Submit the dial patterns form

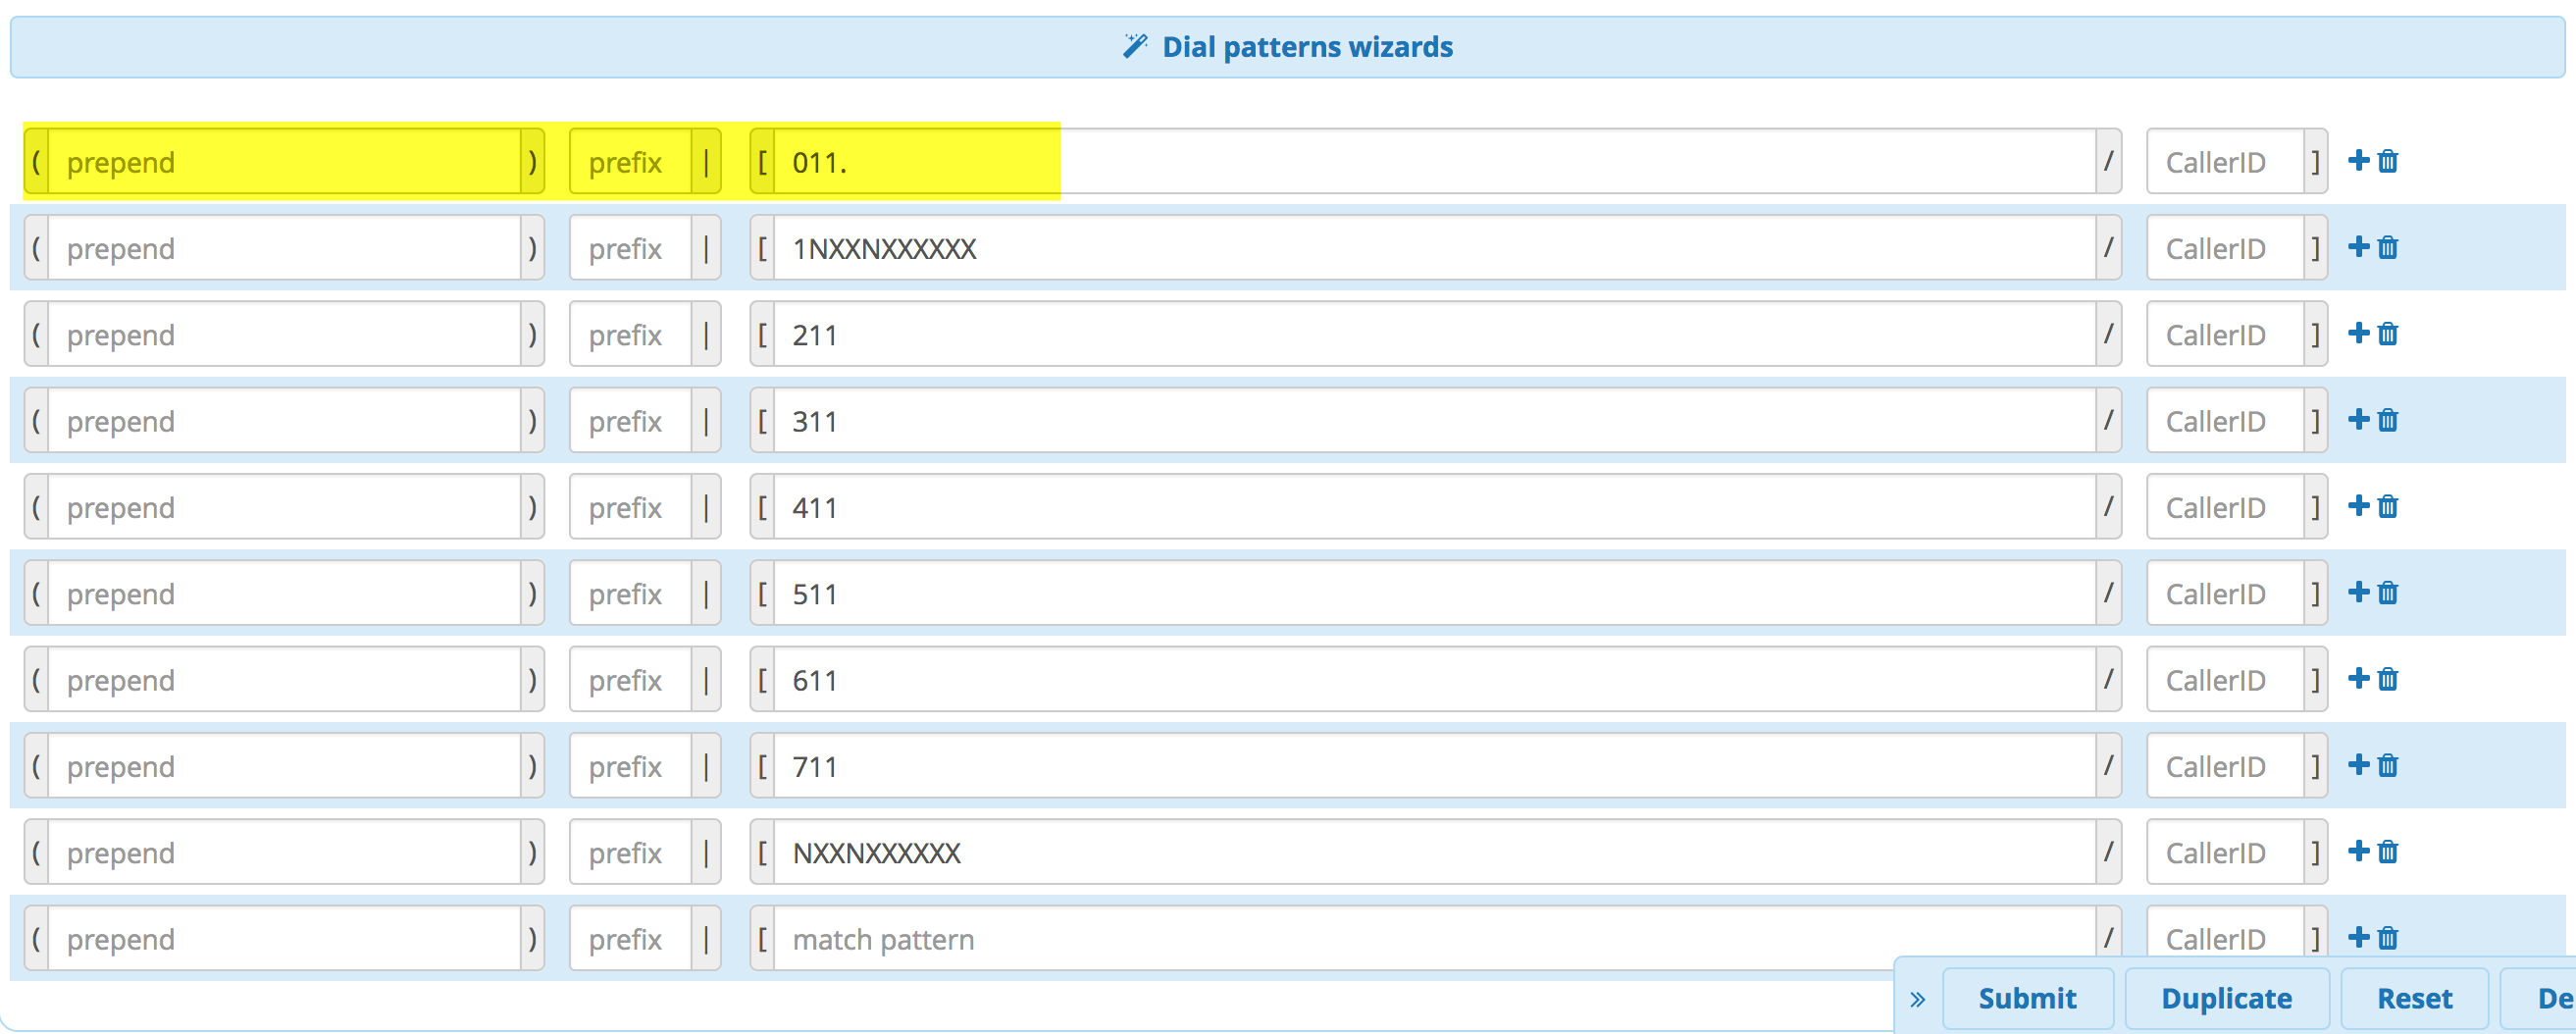click(x=2027, y=998)
